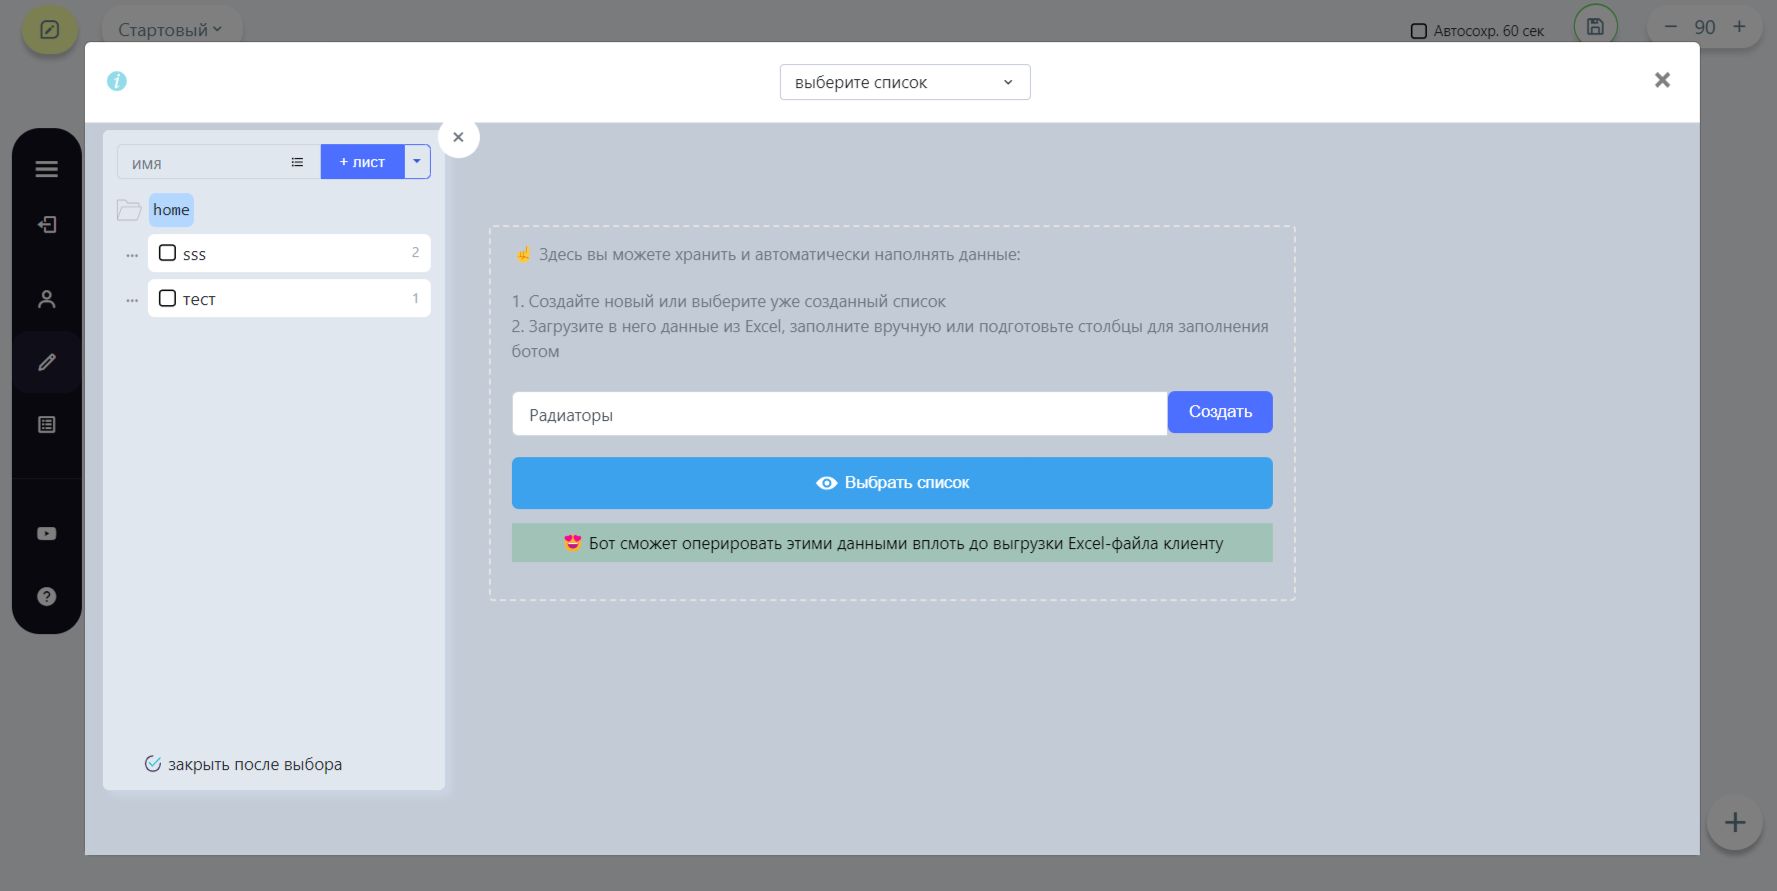
Task: Select the sss list row
Action: pos(289,253)
